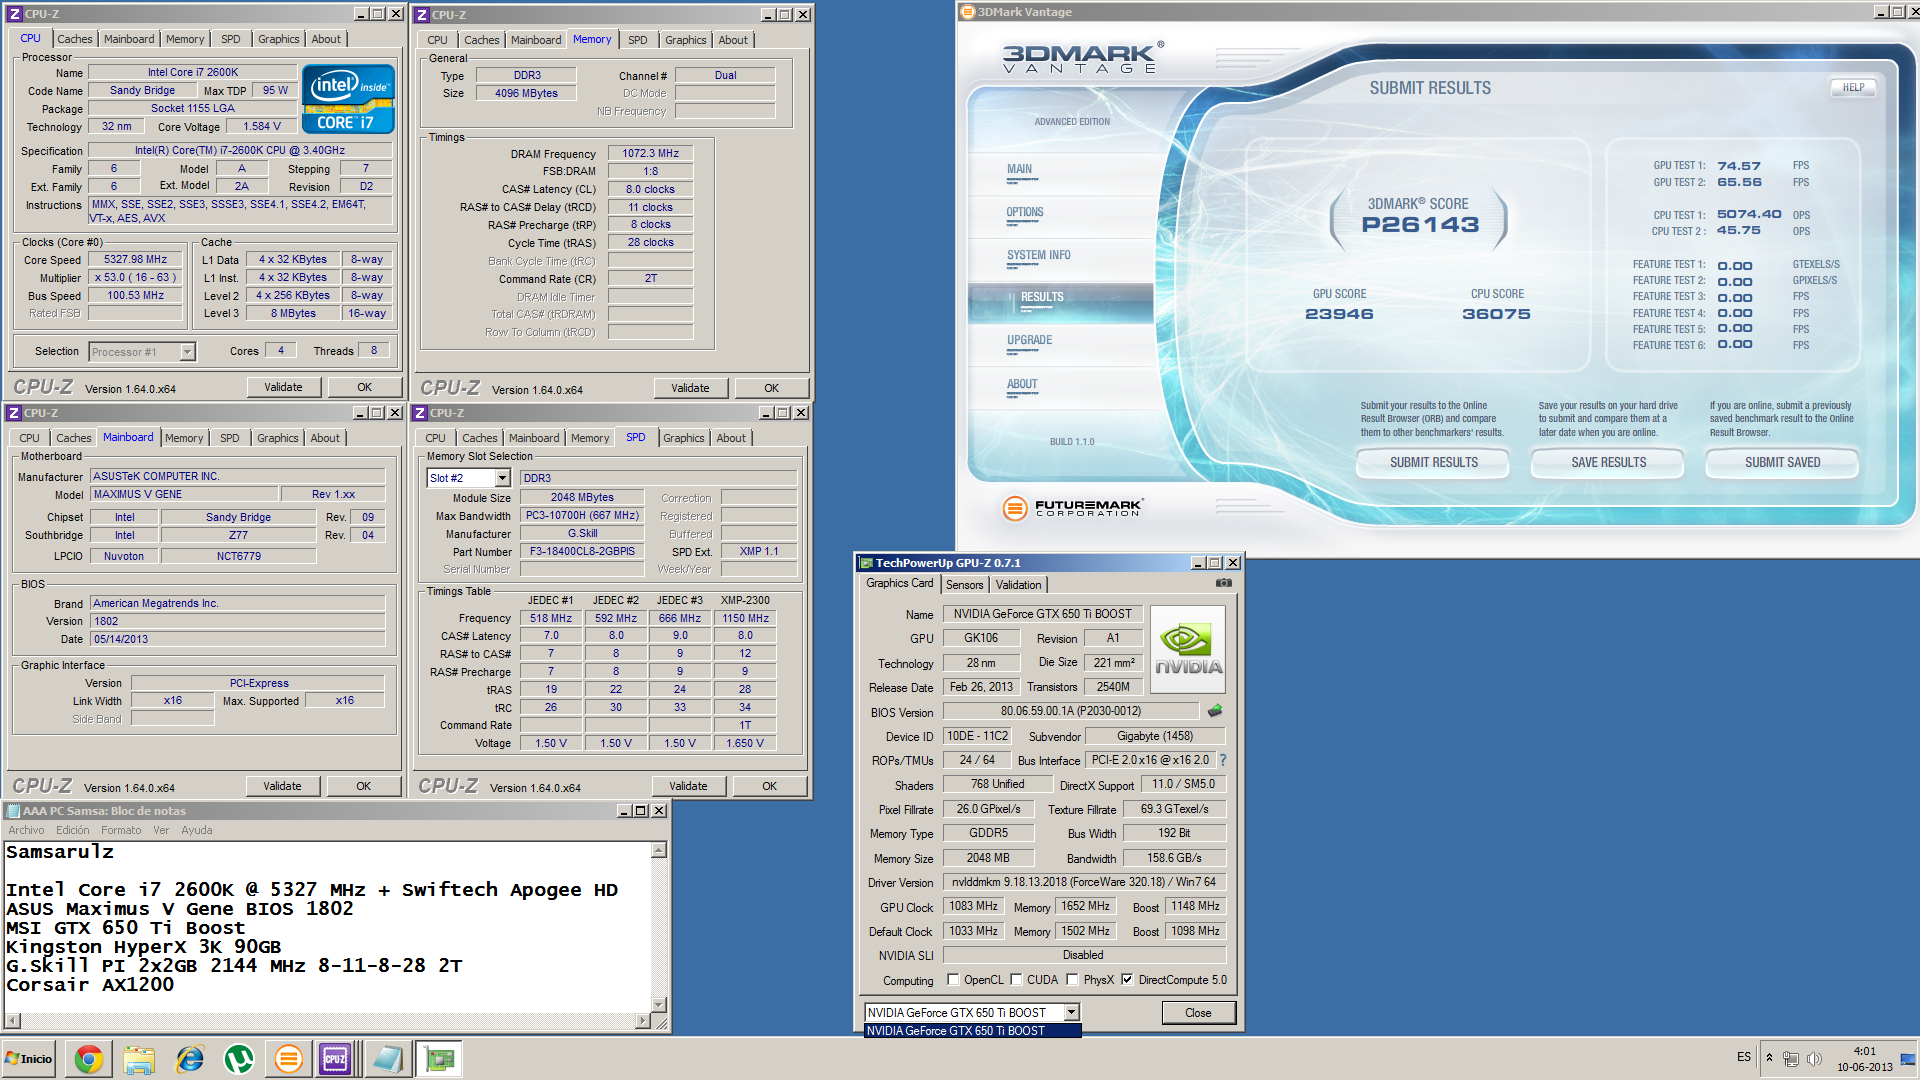
Task: Toggle the CUDA checkbox in GPU-Z
Action: coord(1016,980)
